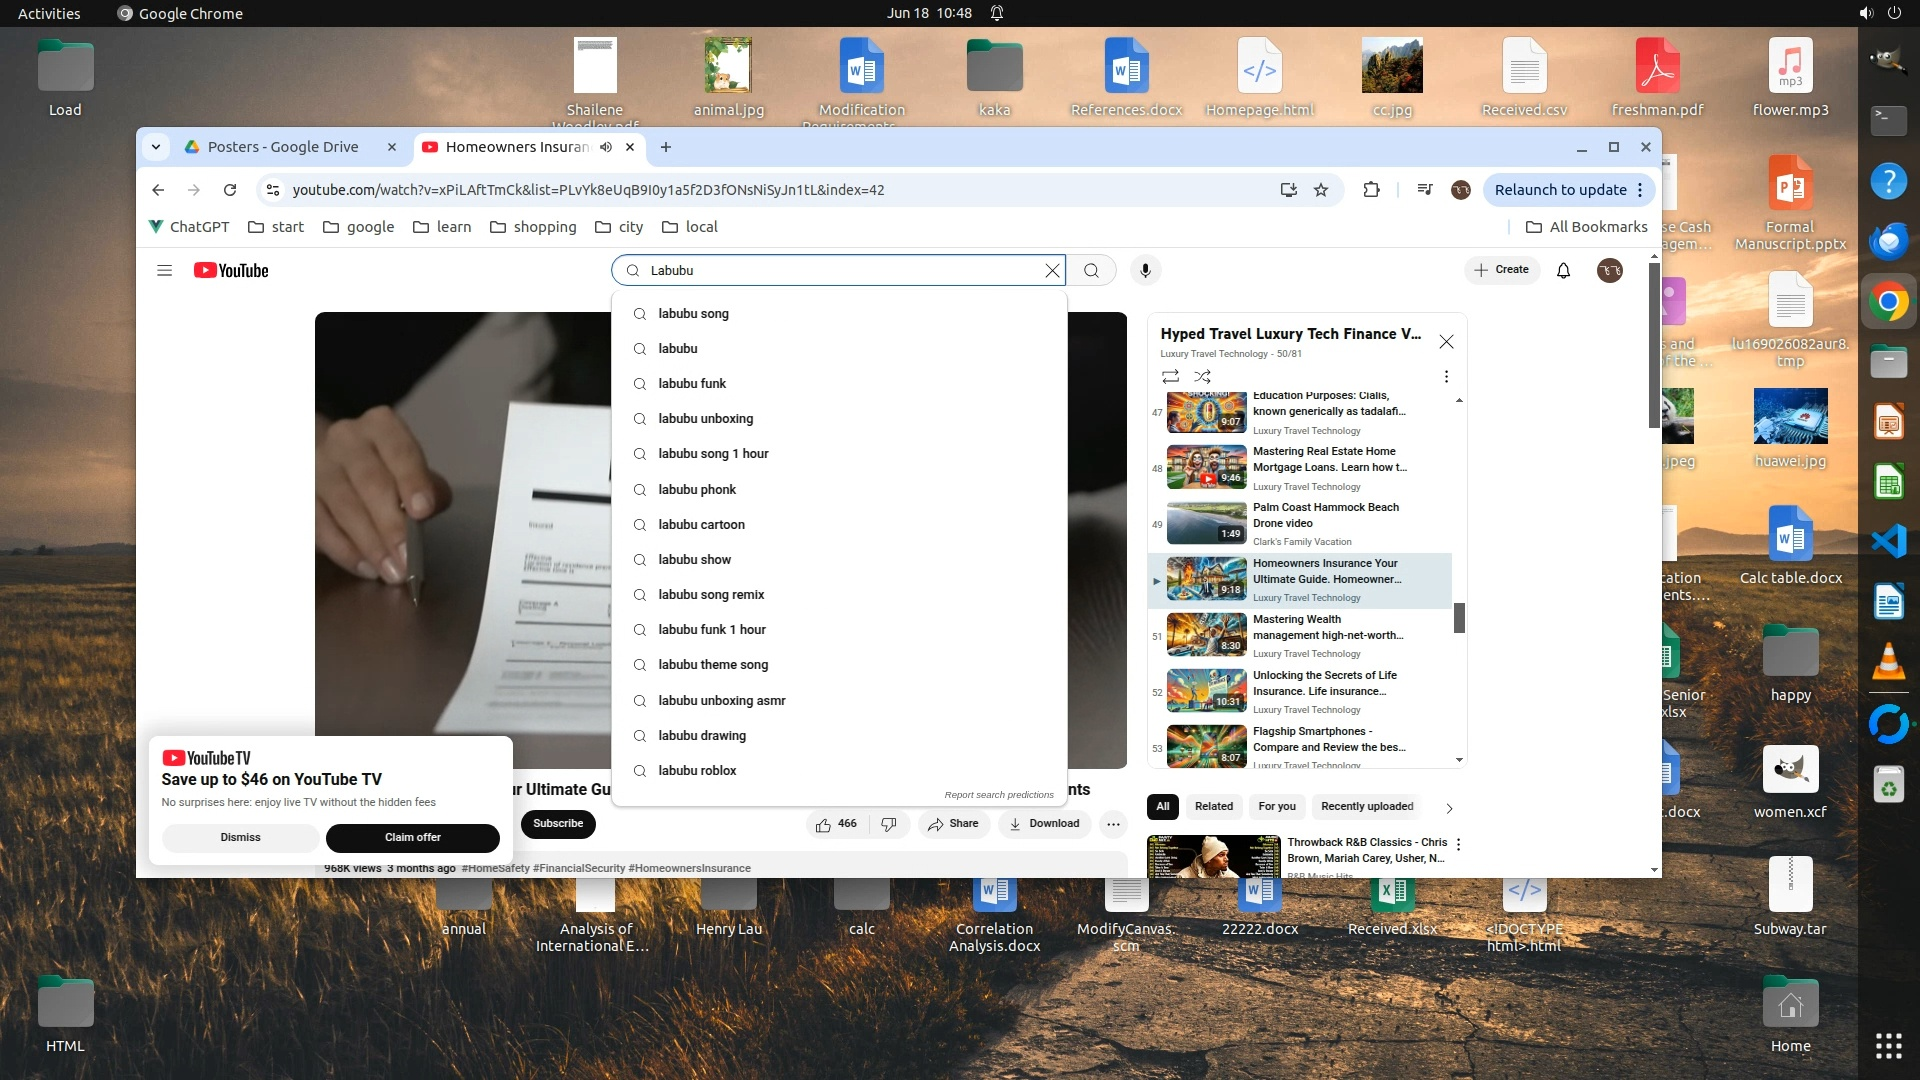This screenshot has width=1920, height=1080.
Task: Bookmark this page with the star icon
Action: click(x=1321, y=190)
